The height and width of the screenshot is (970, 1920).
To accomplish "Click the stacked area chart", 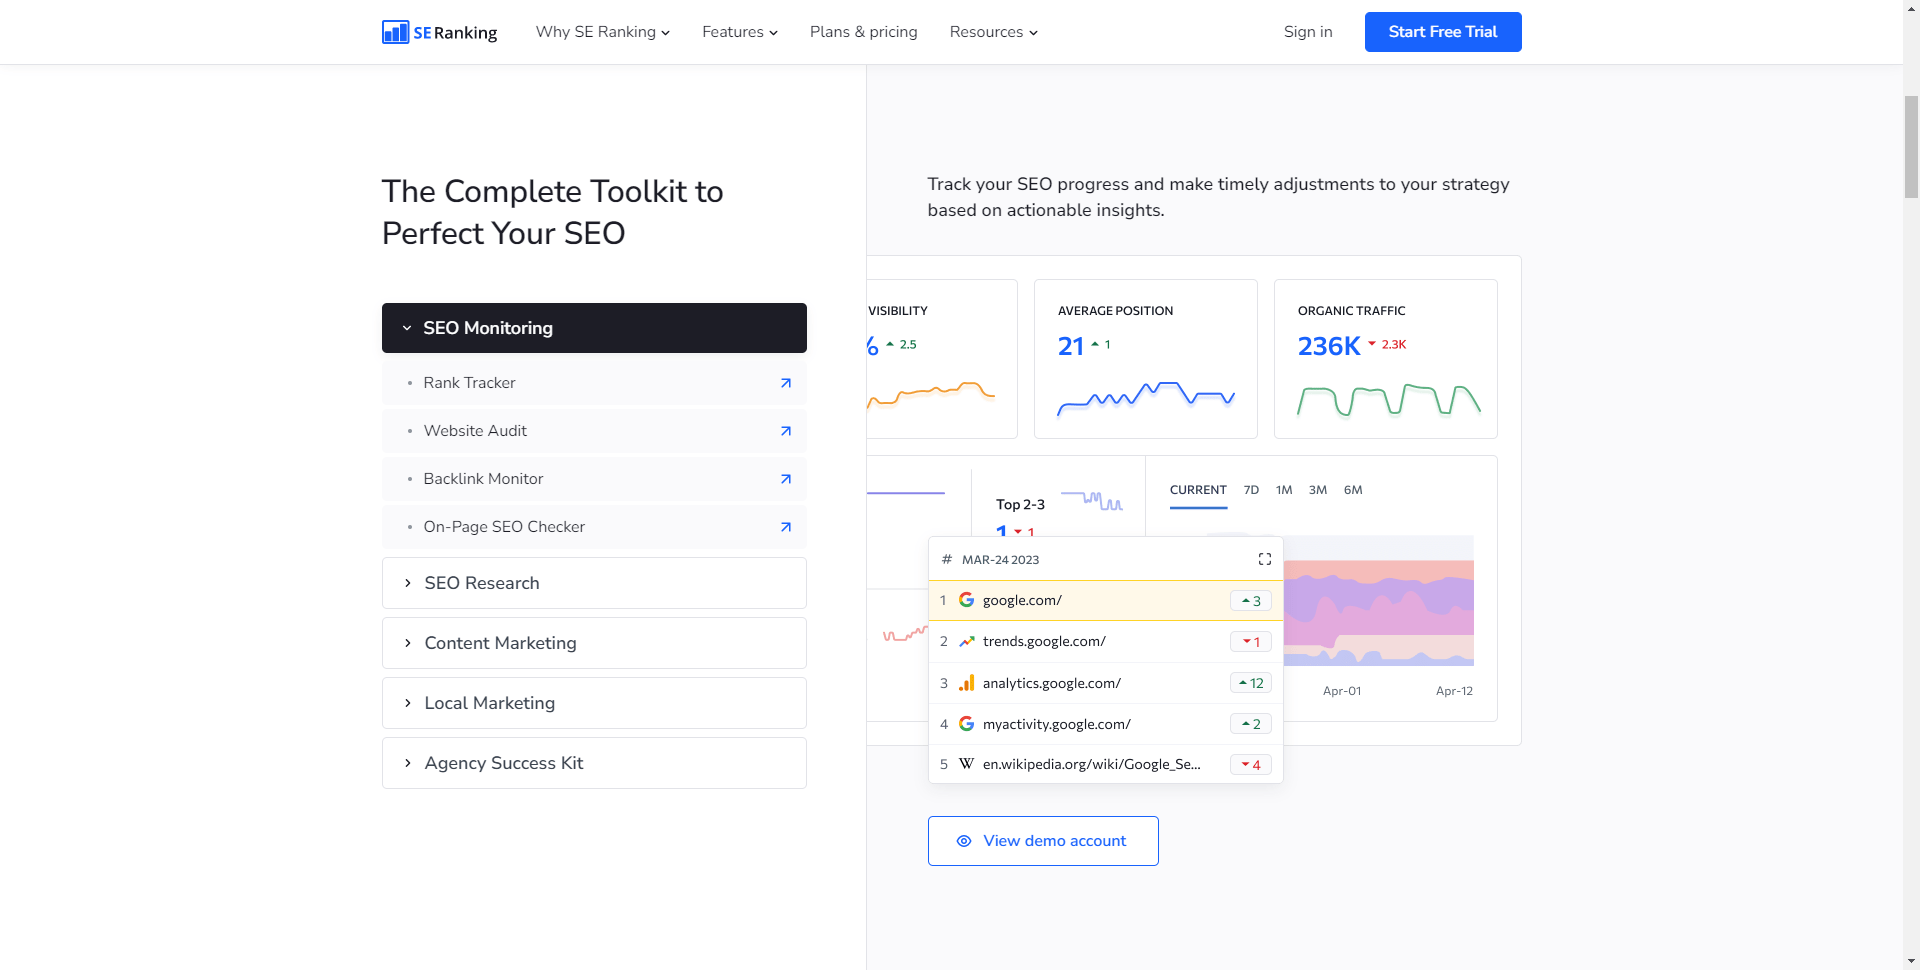I will [1379, 600].
